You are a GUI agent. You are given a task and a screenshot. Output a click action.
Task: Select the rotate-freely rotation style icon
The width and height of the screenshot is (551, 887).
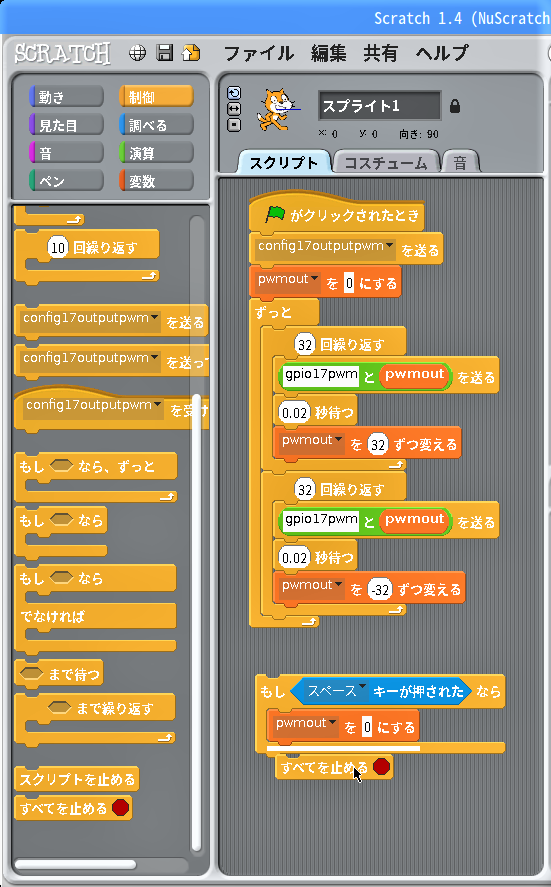(x=234, y=93)
